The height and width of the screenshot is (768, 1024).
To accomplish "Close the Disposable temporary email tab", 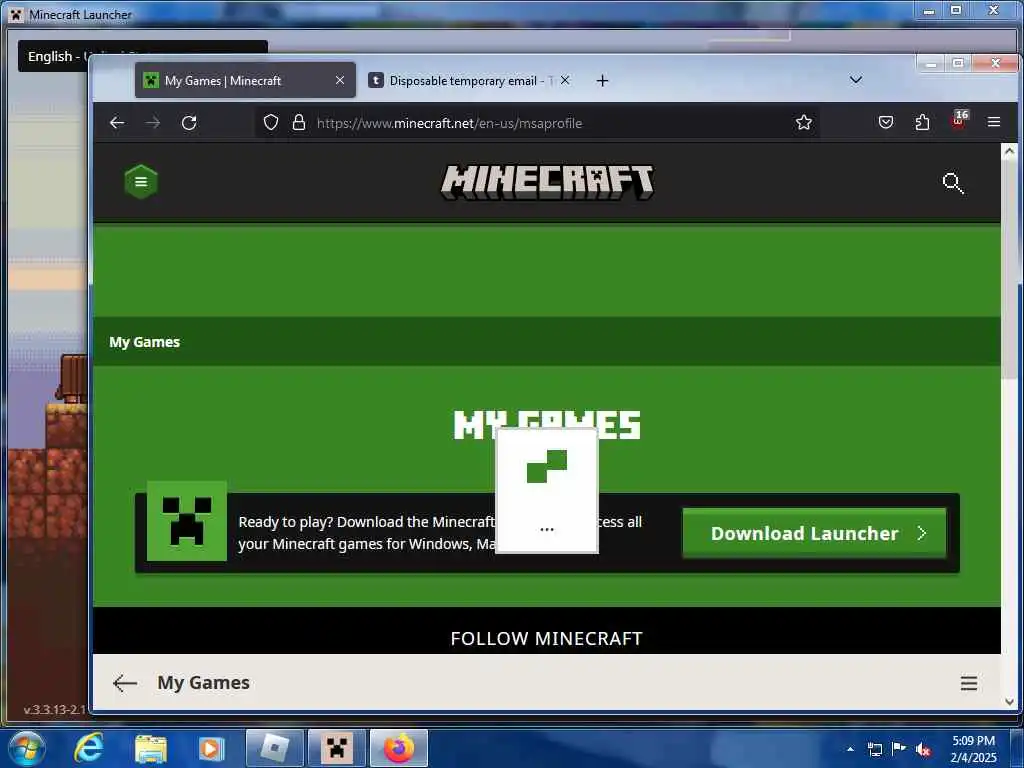I will tap(566, 80).
